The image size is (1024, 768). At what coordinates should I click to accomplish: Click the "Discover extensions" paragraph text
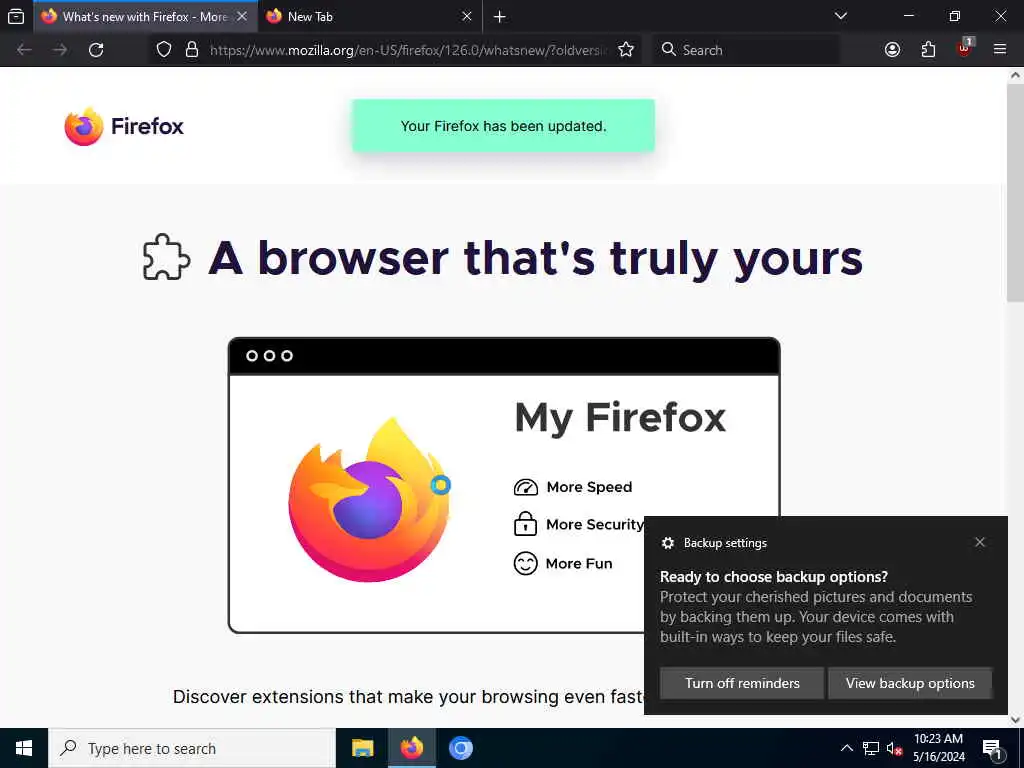coord(409,697)
